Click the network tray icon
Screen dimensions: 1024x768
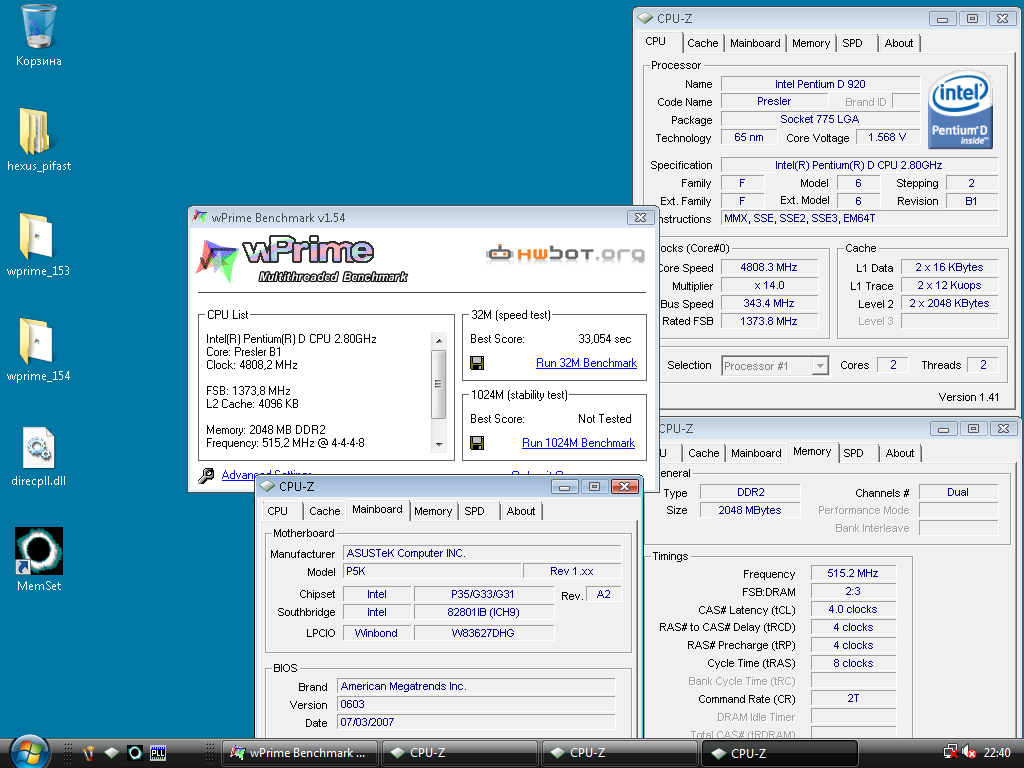click(950, 753)
